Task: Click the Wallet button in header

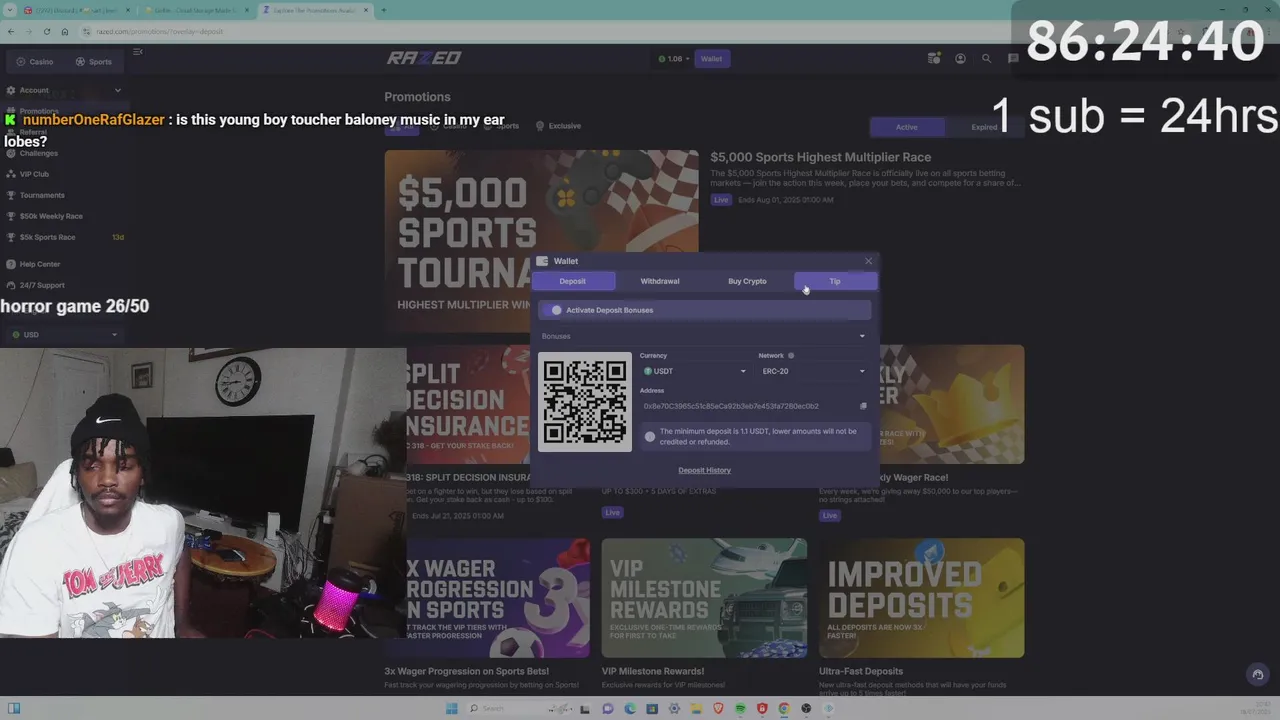Action: [x=711, y=59]
